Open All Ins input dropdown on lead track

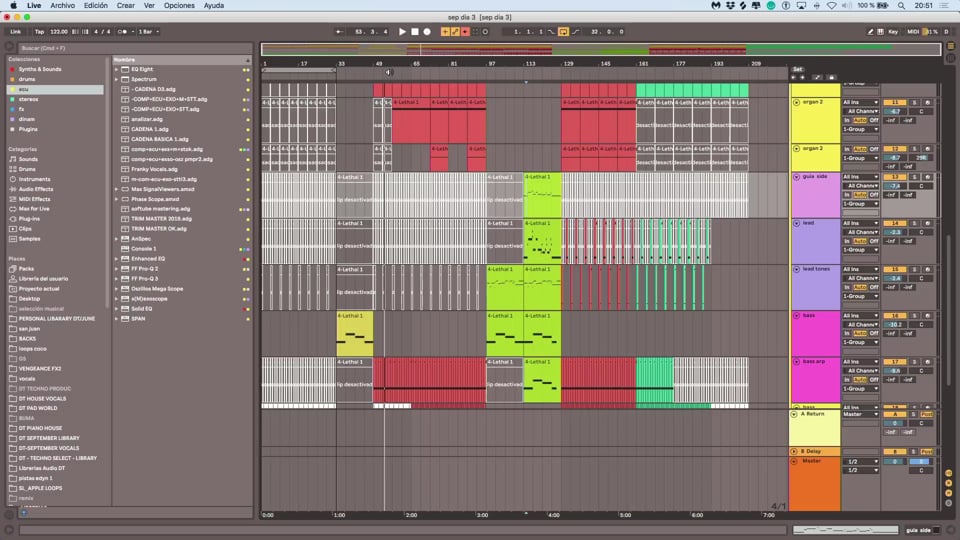[860, 223]
